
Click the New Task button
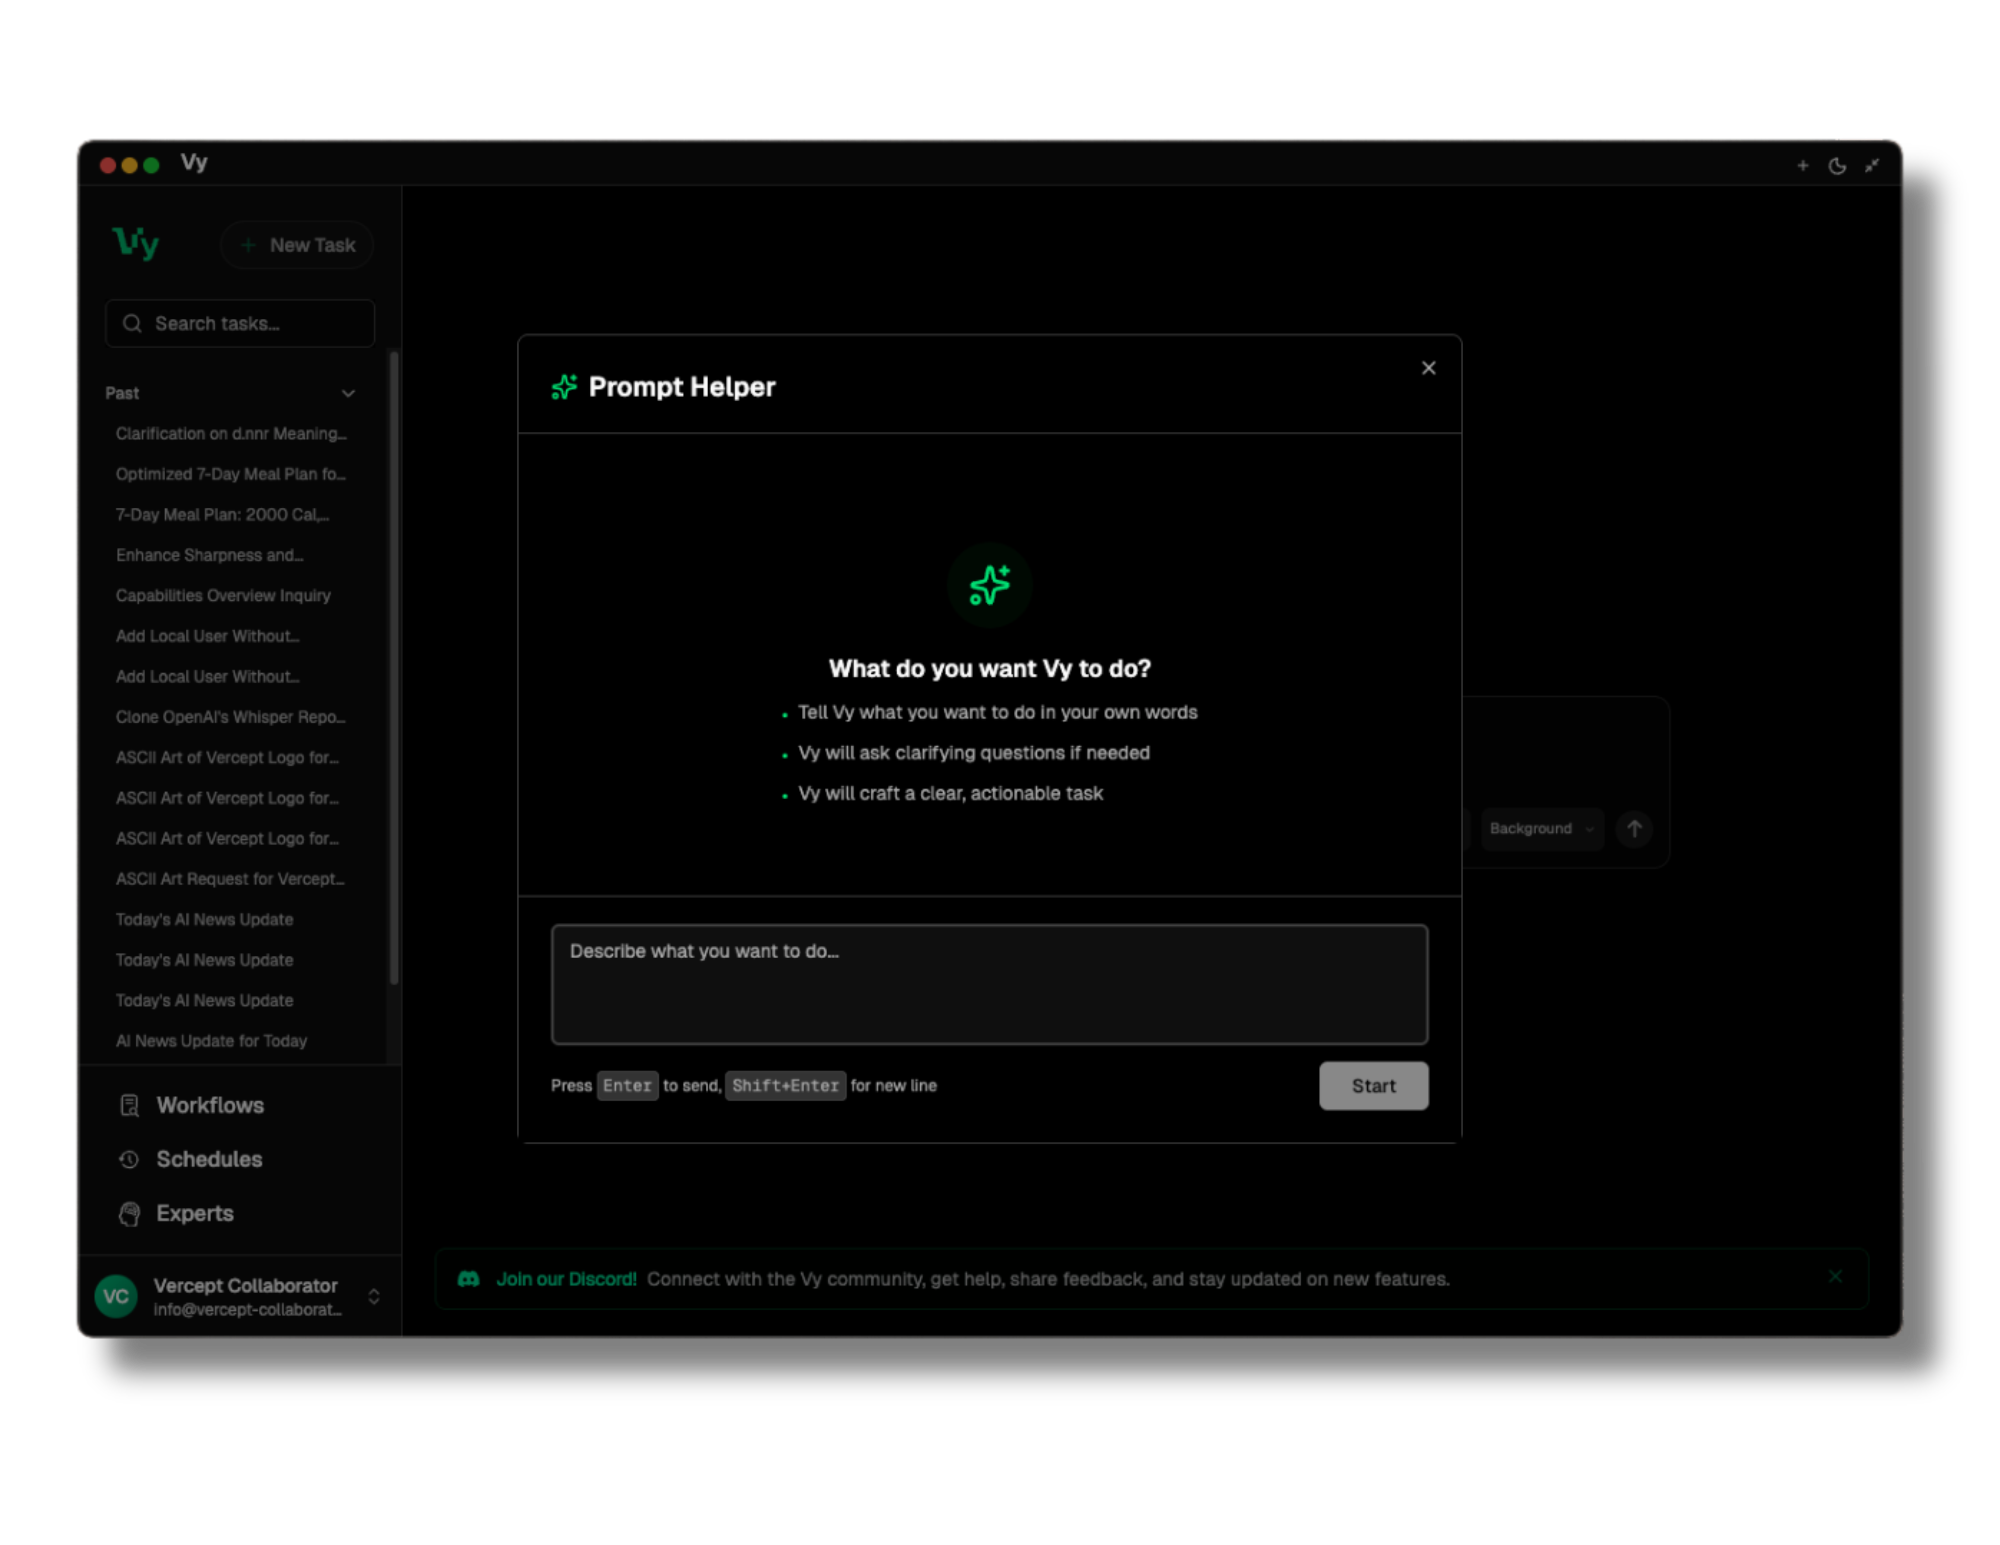(x=296, y=244)
